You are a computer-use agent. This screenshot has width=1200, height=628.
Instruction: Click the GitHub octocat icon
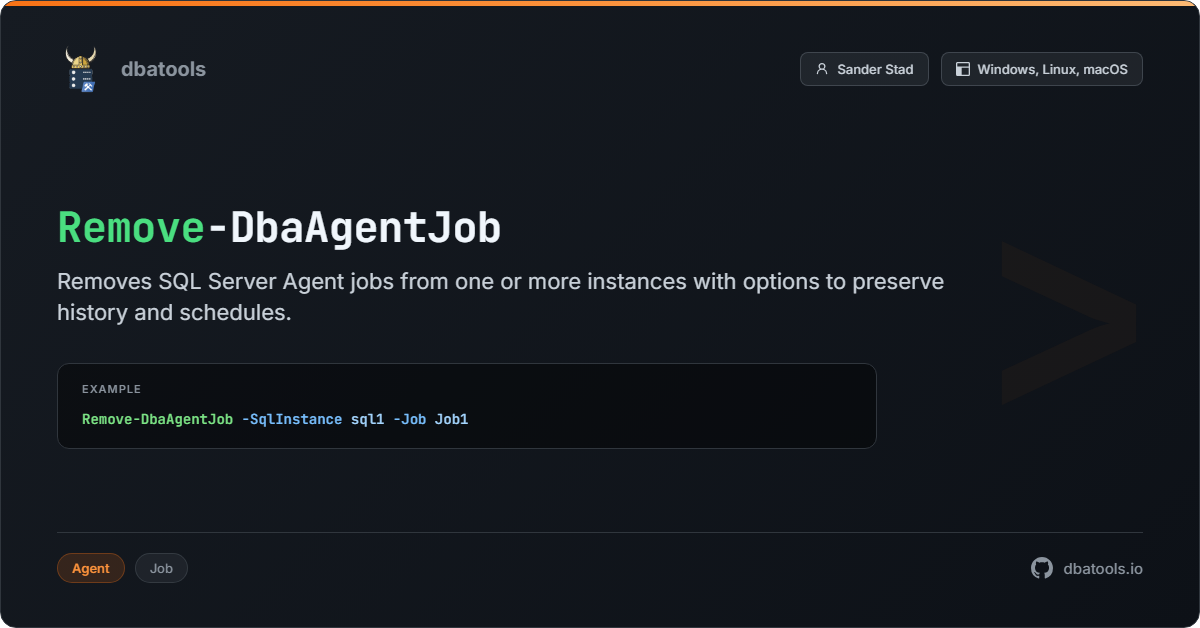pyautogui.click(x=1042, y=568)
